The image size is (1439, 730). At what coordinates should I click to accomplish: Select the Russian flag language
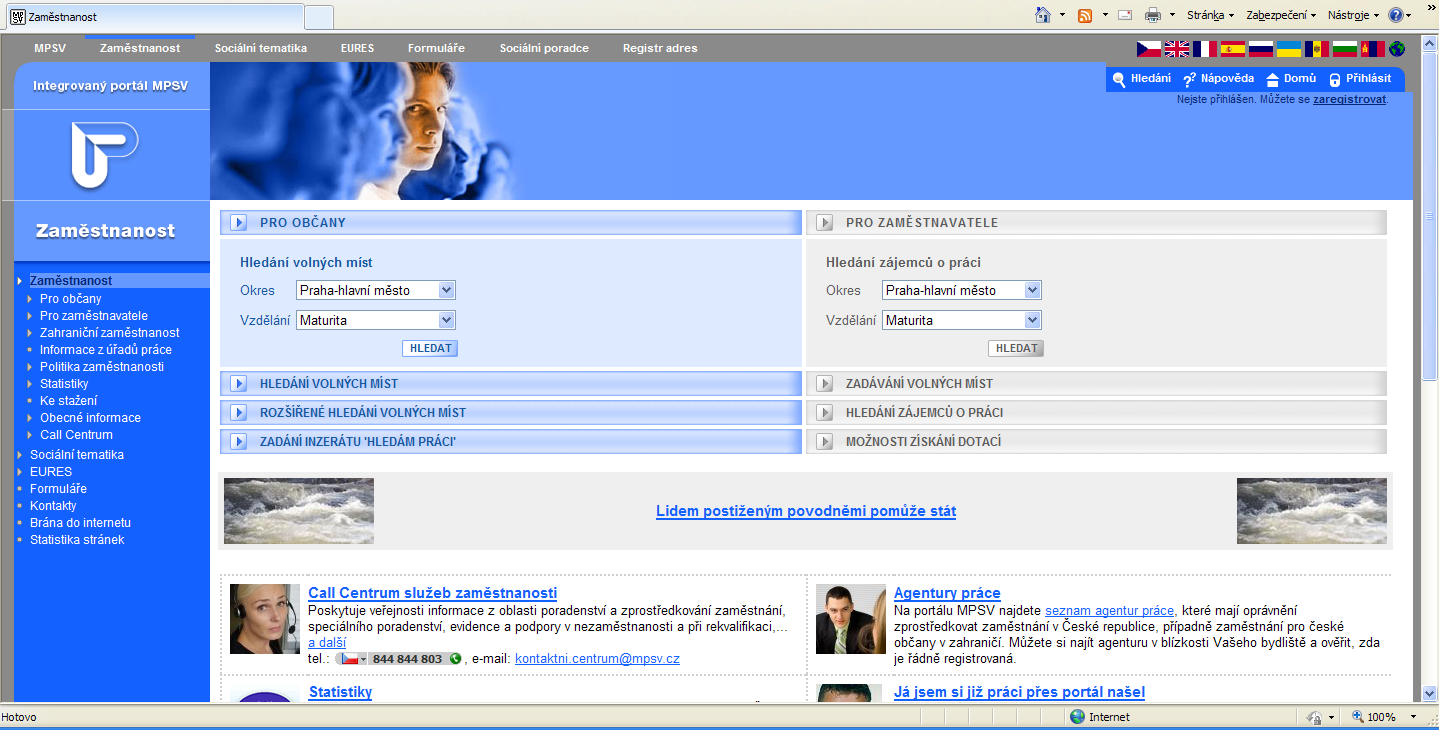pos(1261,48)
